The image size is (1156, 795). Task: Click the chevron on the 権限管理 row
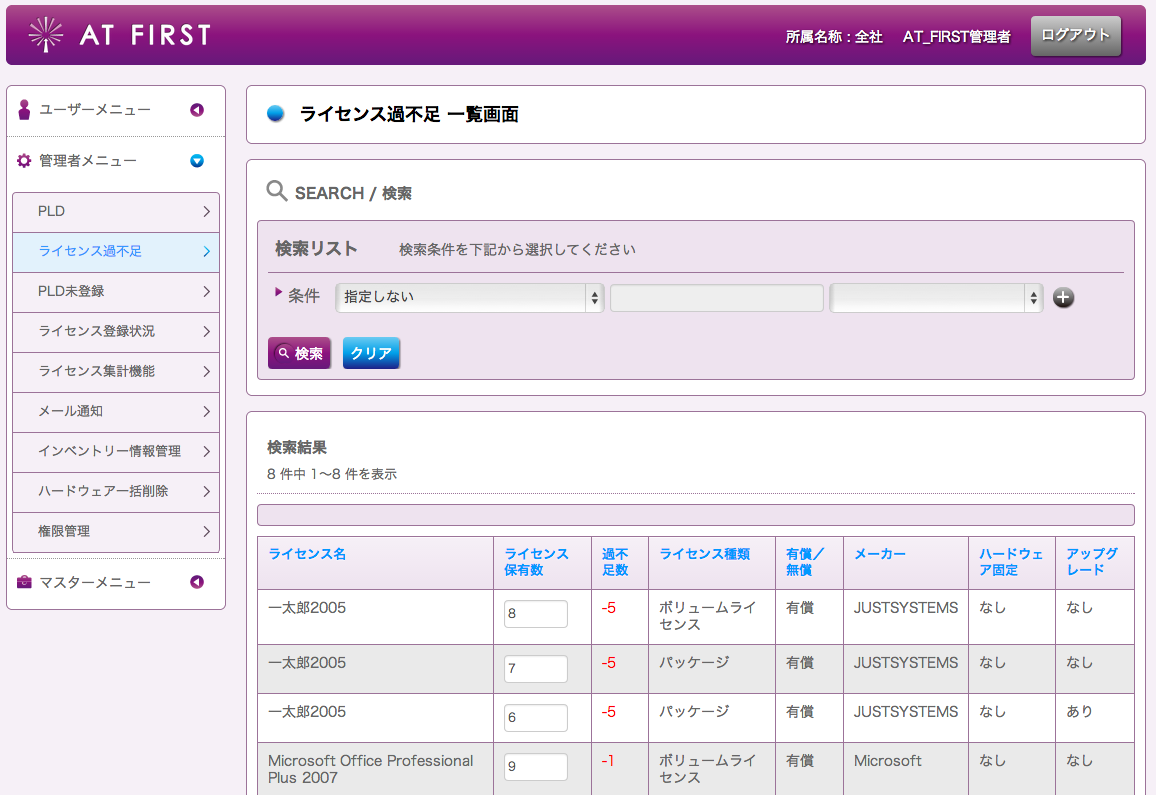pos(206,531)
